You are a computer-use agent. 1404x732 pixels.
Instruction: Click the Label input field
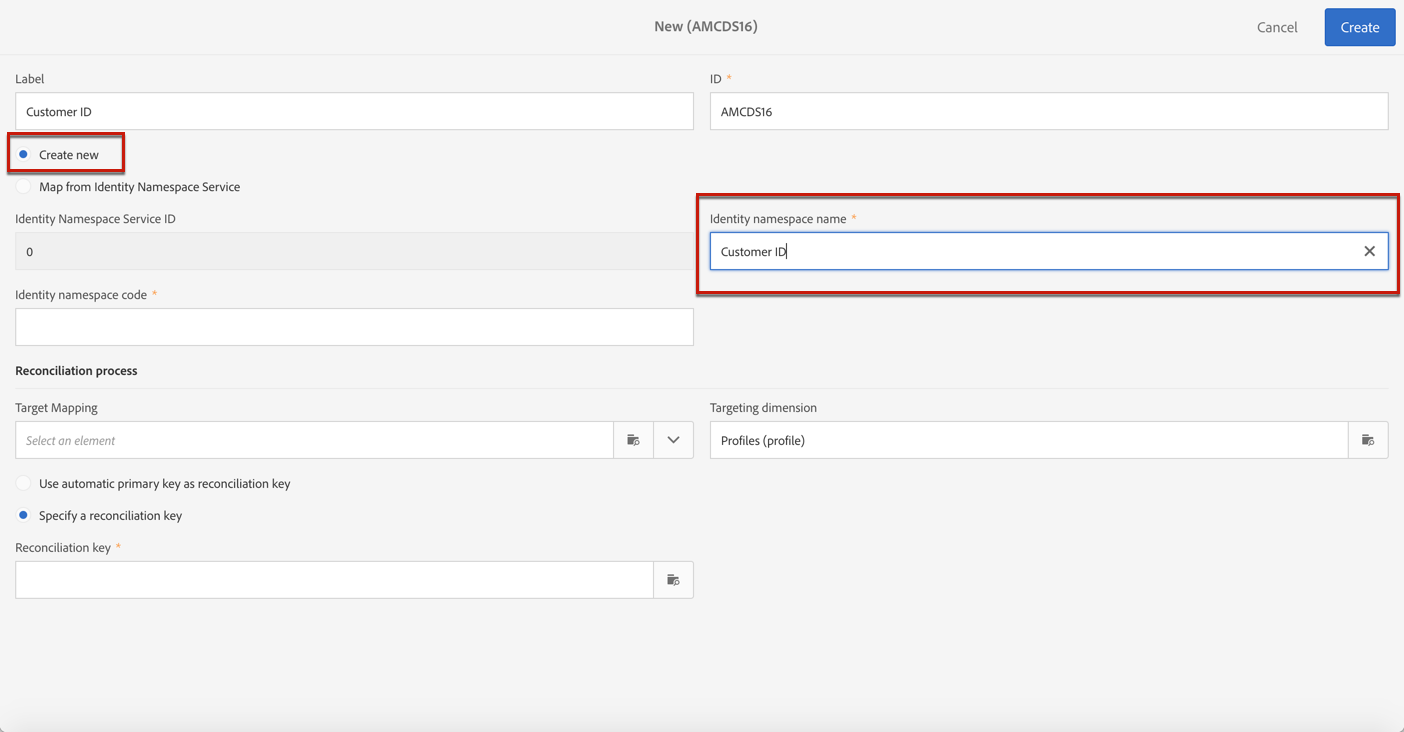(x=354, y=112)
